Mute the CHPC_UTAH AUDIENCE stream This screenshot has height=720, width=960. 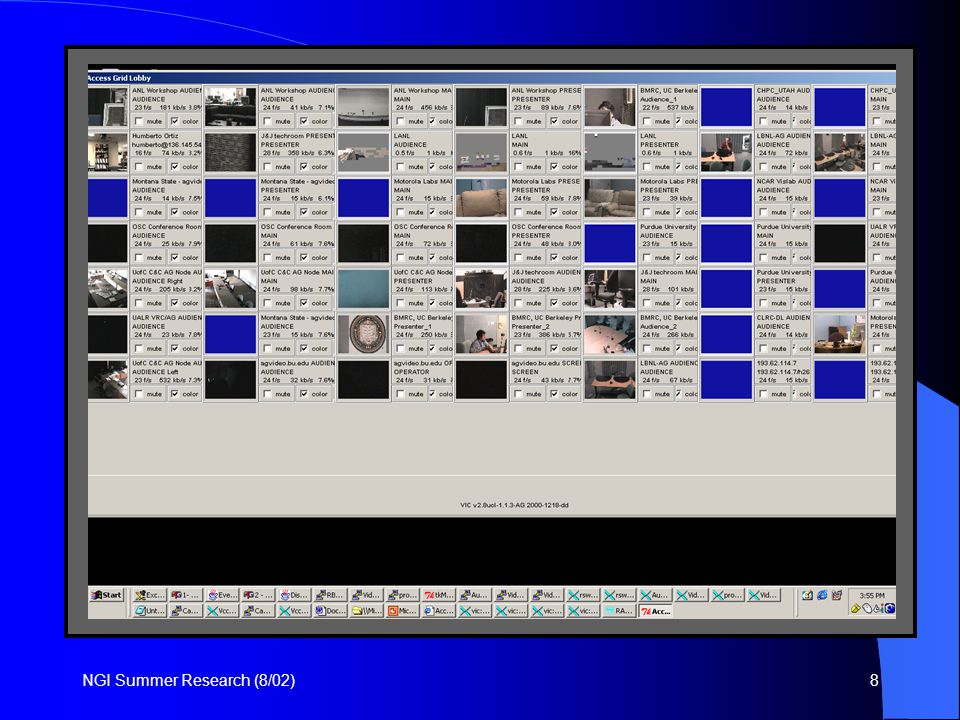763,121
